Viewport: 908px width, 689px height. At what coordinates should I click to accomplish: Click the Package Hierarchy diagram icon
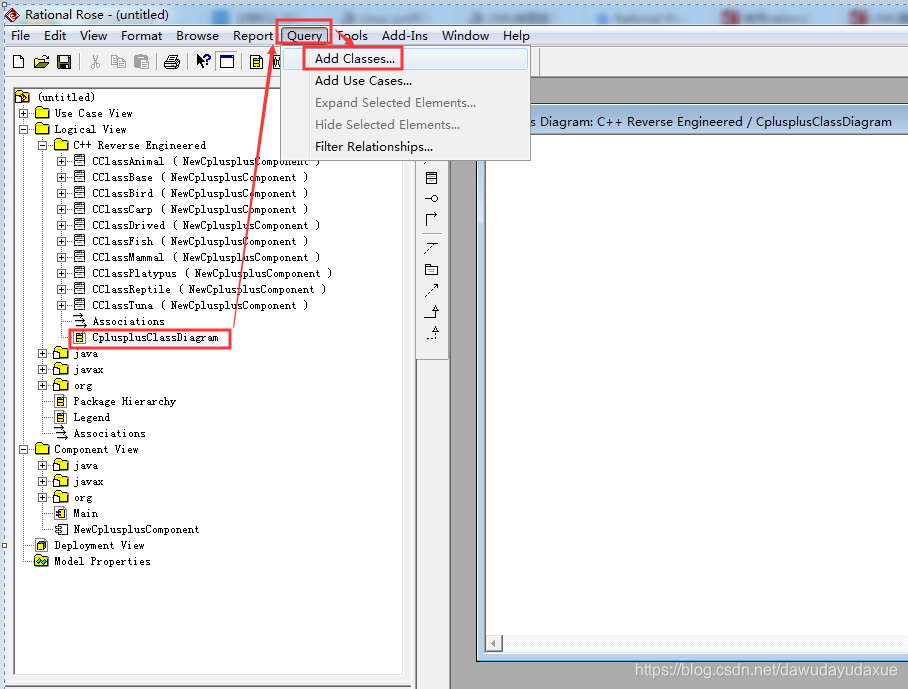pyautogui.click(x=60, y=401)
